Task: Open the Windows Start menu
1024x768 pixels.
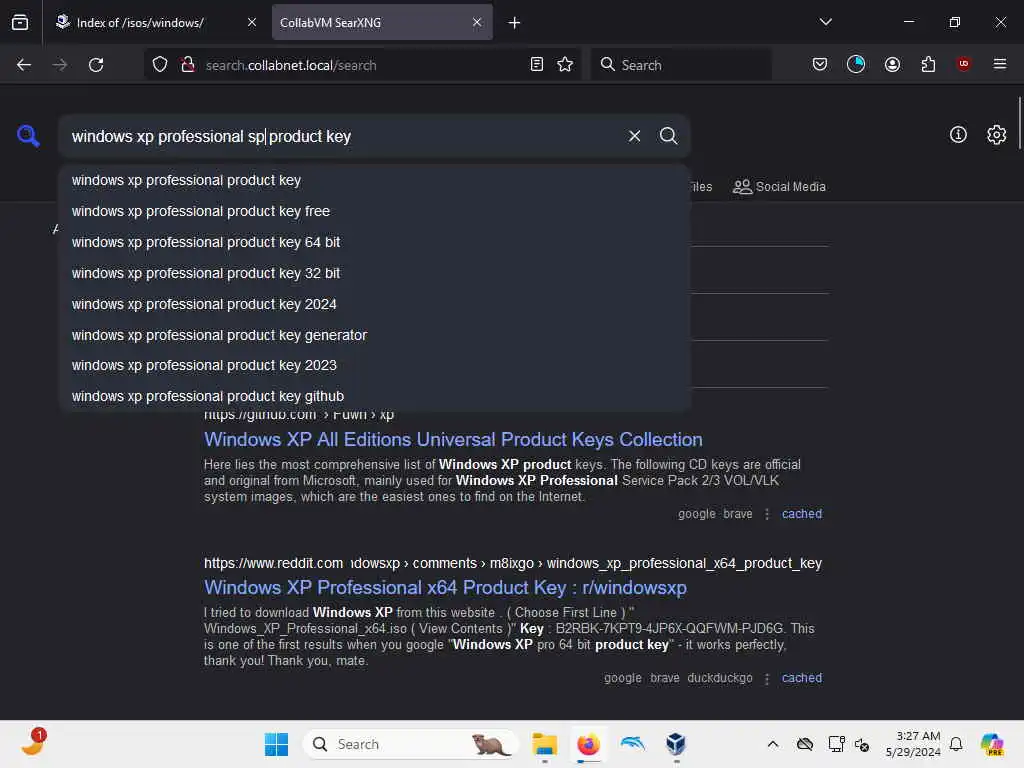Action: [276, 744]
